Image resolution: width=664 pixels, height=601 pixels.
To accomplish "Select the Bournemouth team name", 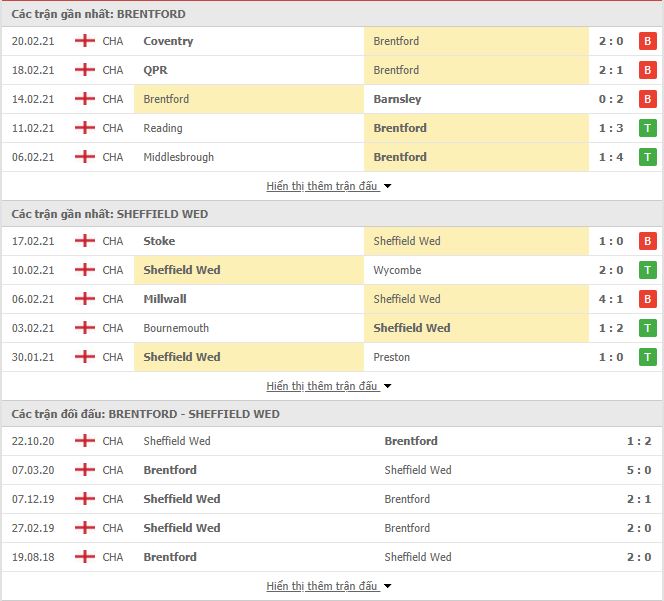I will (176, 328).
